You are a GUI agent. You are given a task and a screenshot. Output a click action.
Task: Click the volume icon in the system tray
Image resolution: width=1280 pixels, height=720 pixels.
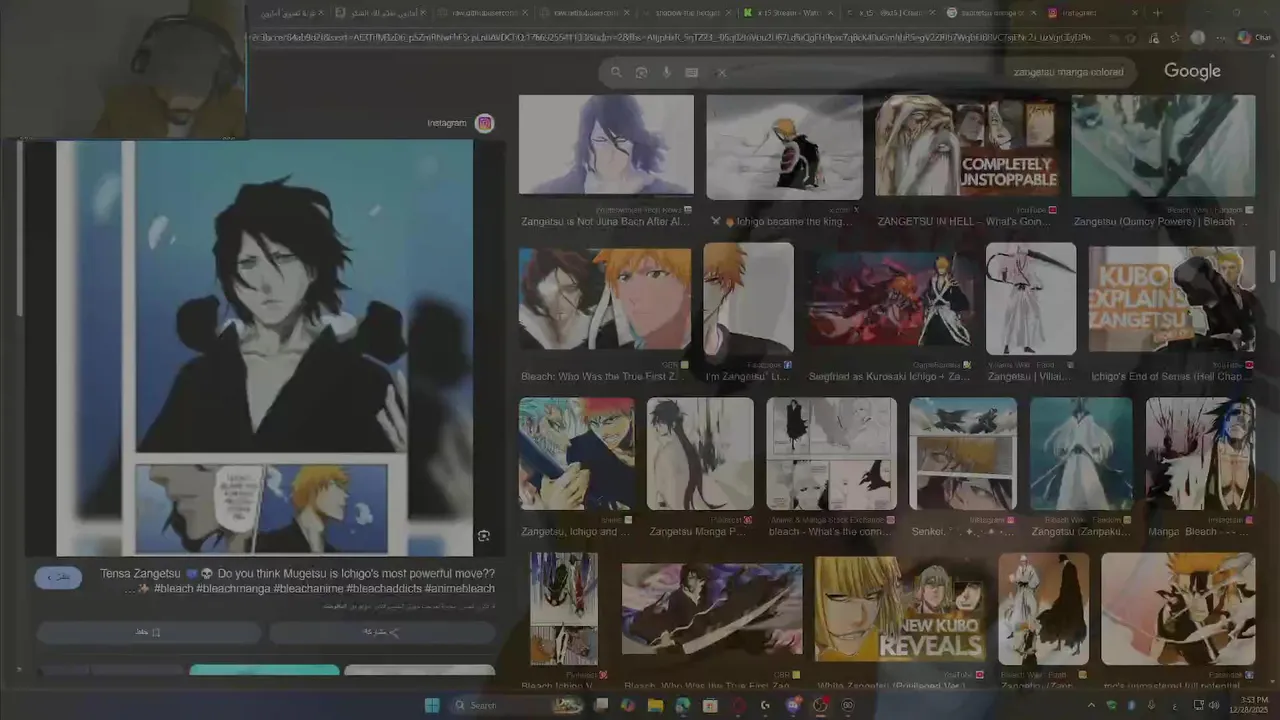[1214, 705]
